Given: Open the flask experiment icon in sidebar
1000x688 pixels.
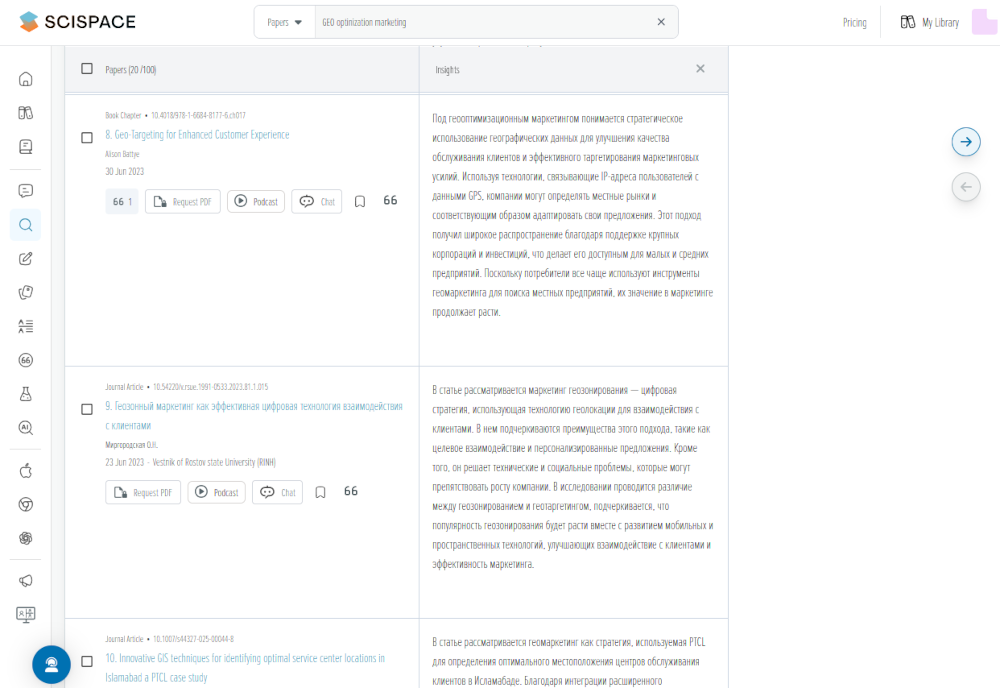Looking at the screenshot, I should tap(26, 394).
